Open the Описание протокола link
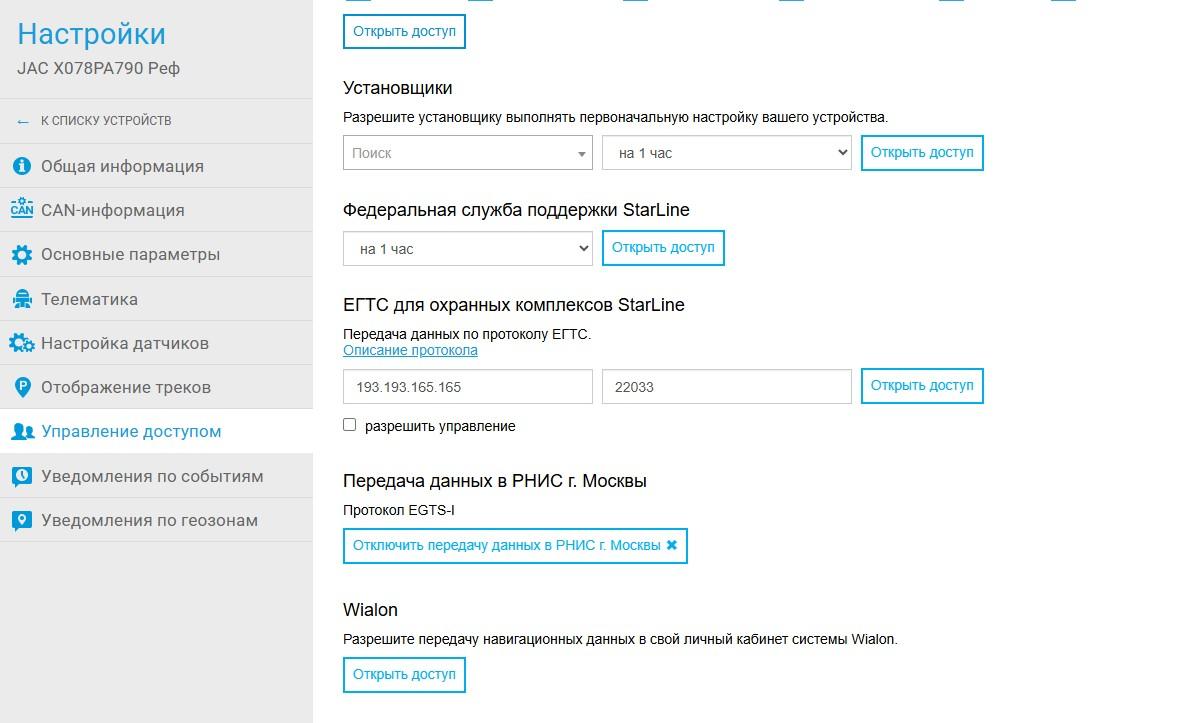 (410, 351)
